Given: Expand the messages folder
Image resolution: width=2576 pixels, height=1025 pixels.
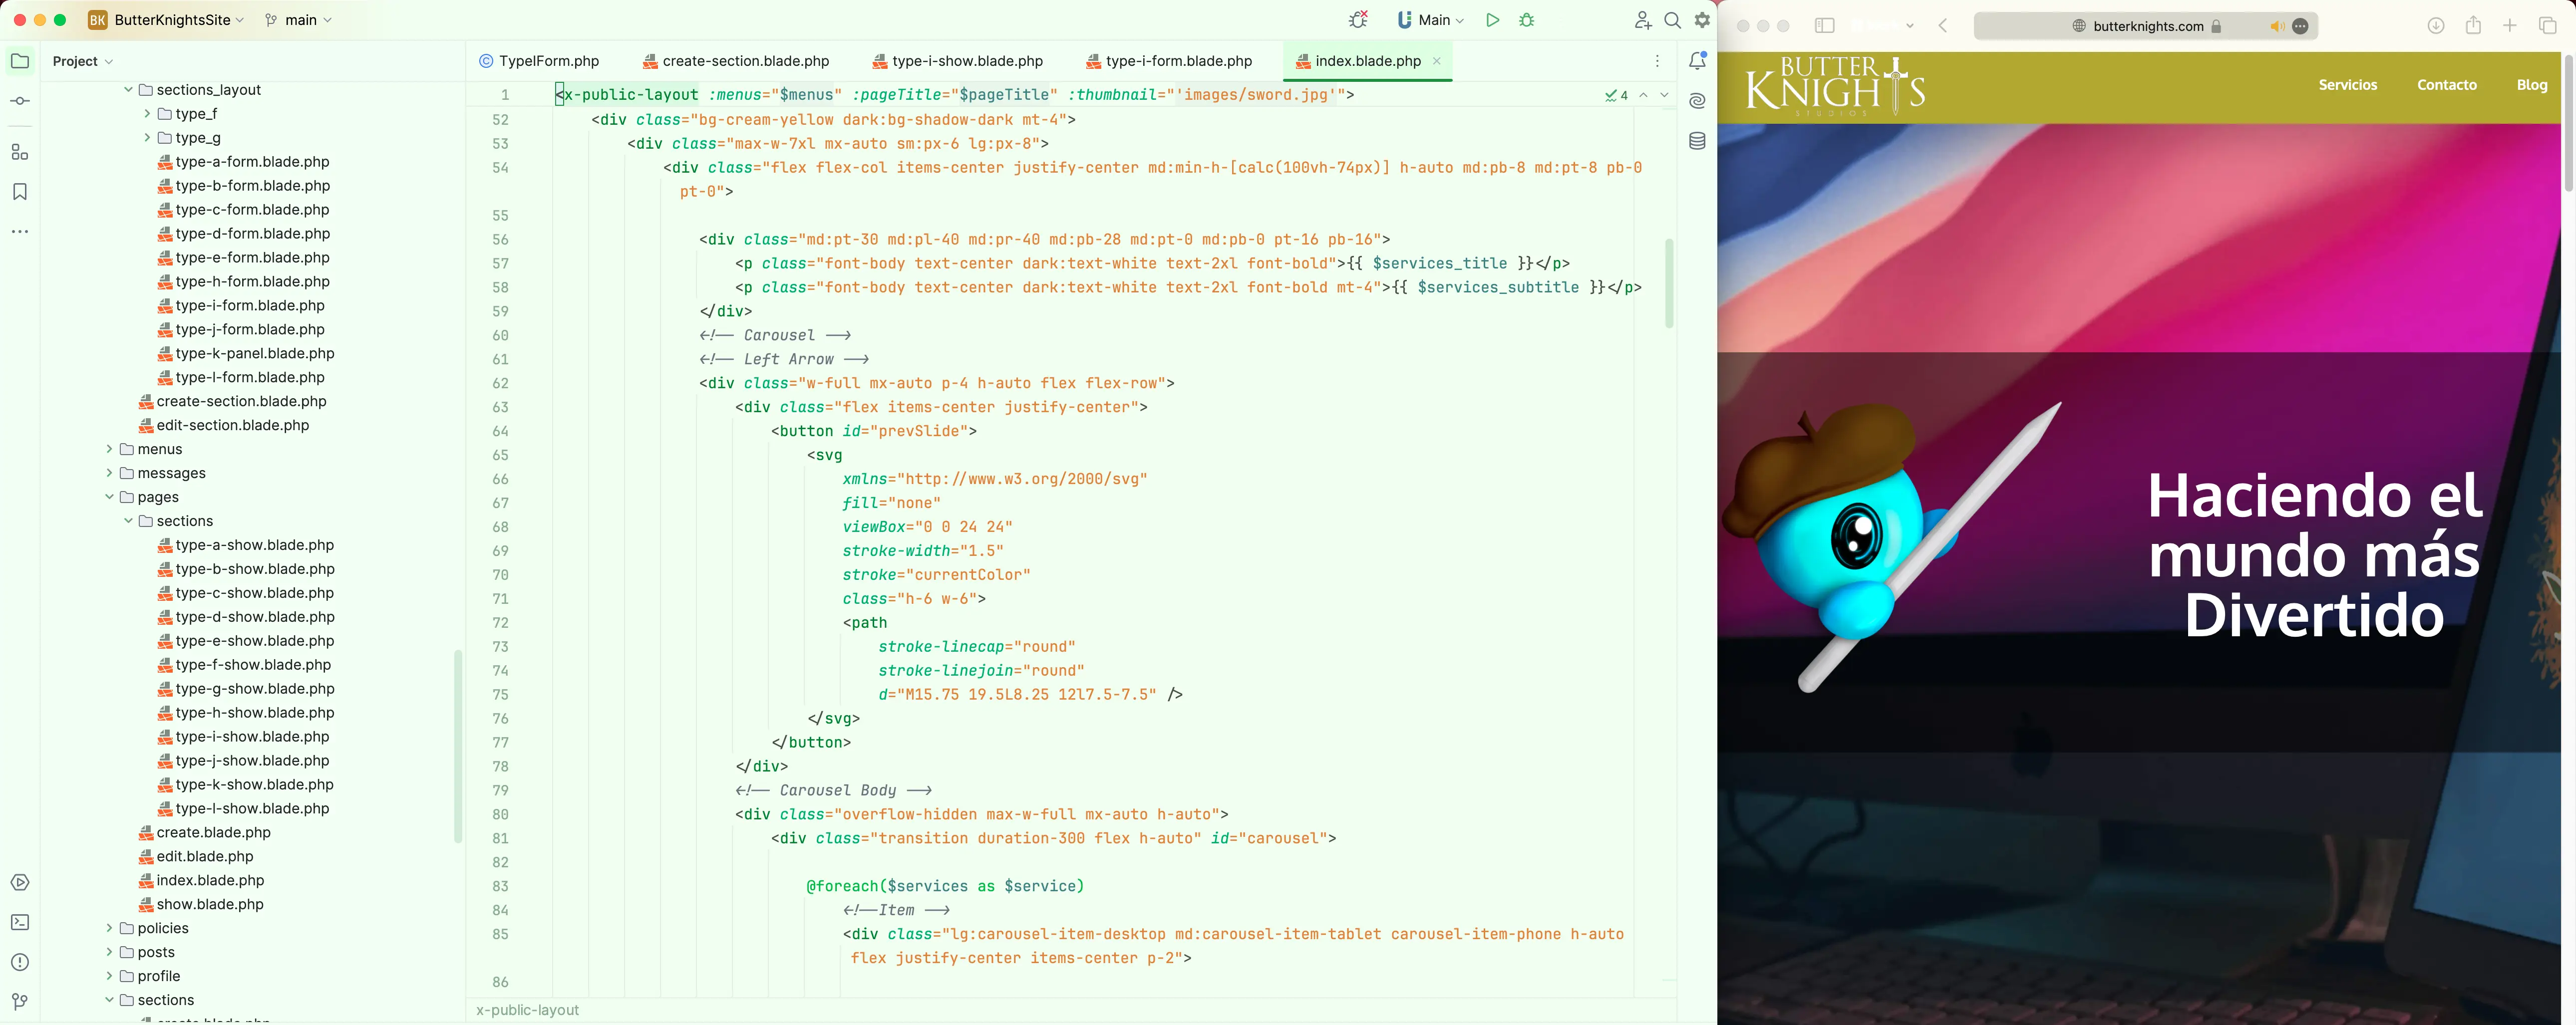Looking at the screenshot, I should (x=109, y=473).
